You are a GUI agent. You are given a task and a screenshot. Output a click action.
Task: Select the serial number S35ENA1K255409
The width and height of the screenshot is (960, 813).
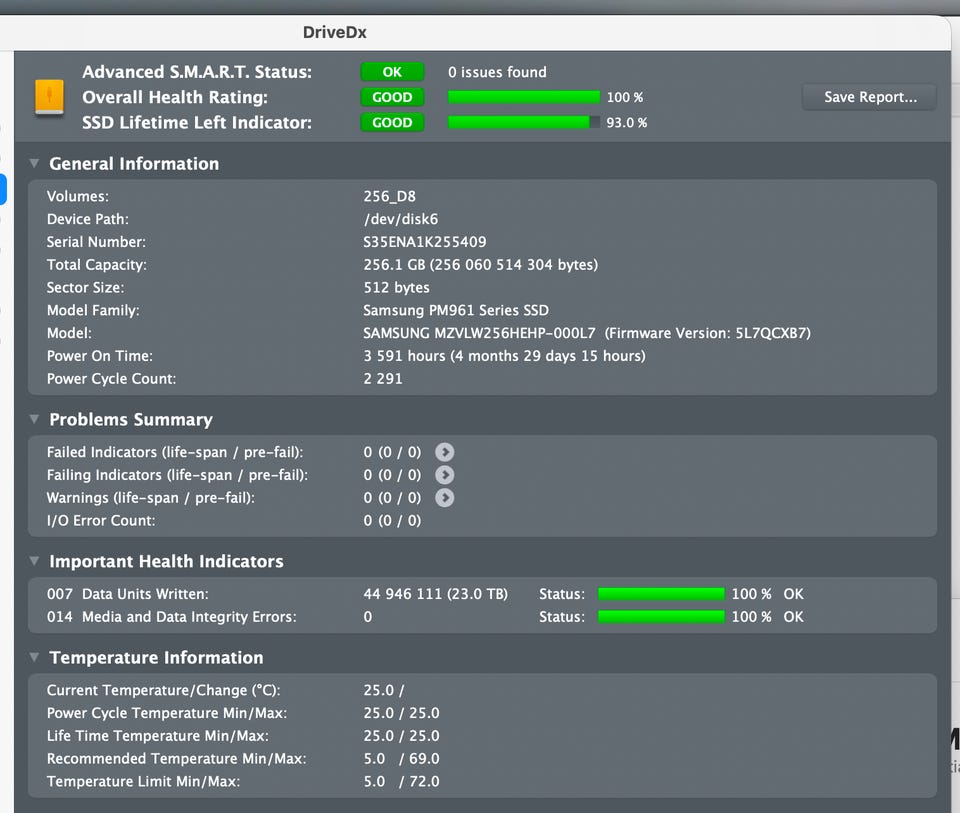[x=424, y=242]
